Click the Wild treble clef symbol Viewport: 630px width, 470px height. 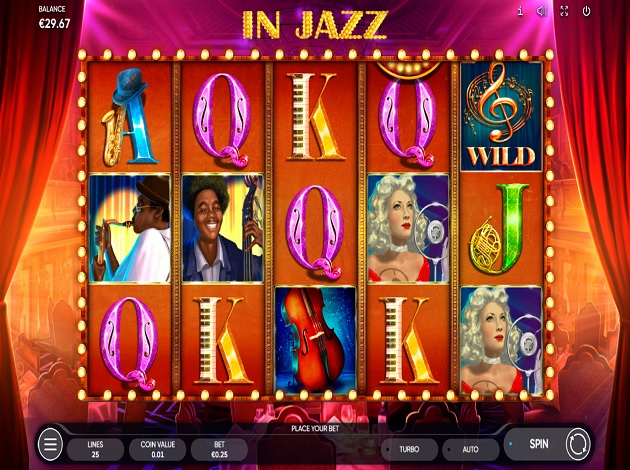pos(501,116)
